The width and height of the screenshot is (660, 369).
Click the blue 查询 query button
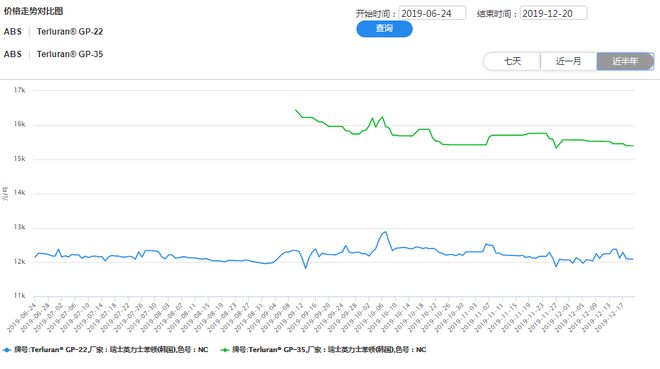pyautogui.click(x=384, y=28)
